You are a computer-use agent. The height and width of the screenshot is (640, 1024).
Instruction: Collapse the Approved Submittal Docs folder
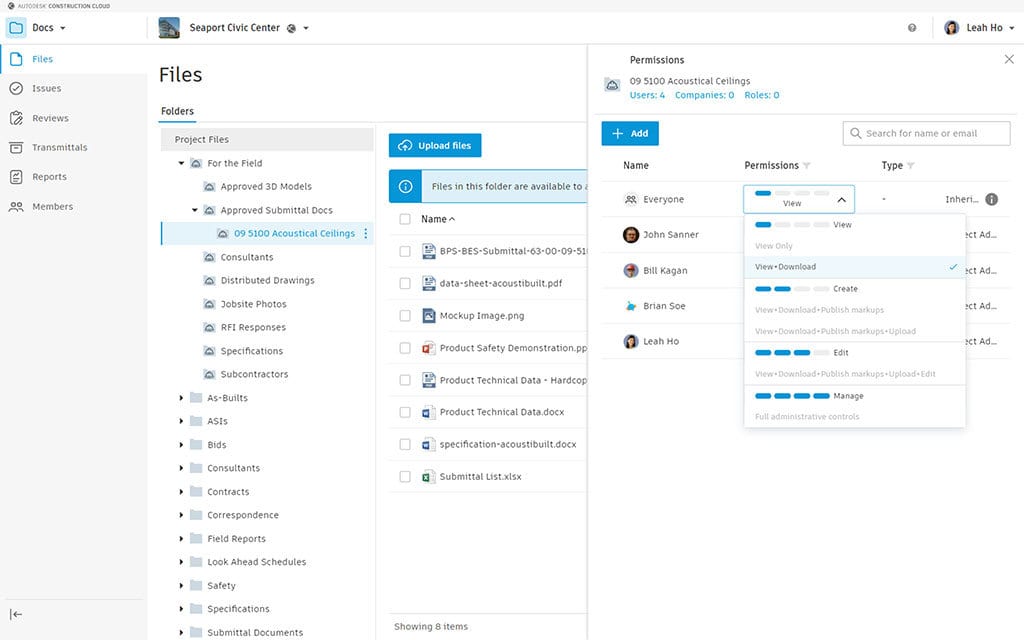point(195,210)
